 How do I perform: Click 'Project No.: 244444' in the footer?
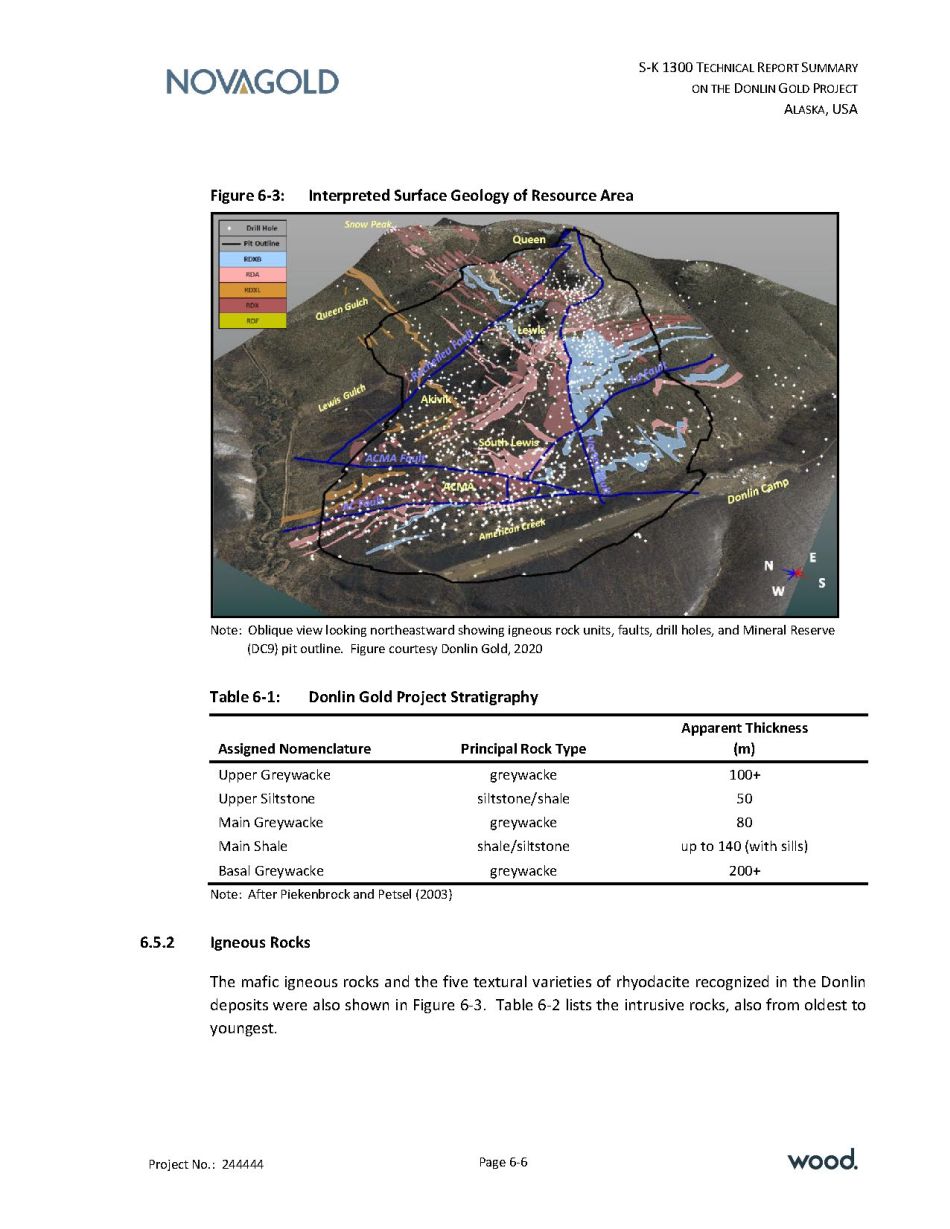click(x=206, y=1164)
